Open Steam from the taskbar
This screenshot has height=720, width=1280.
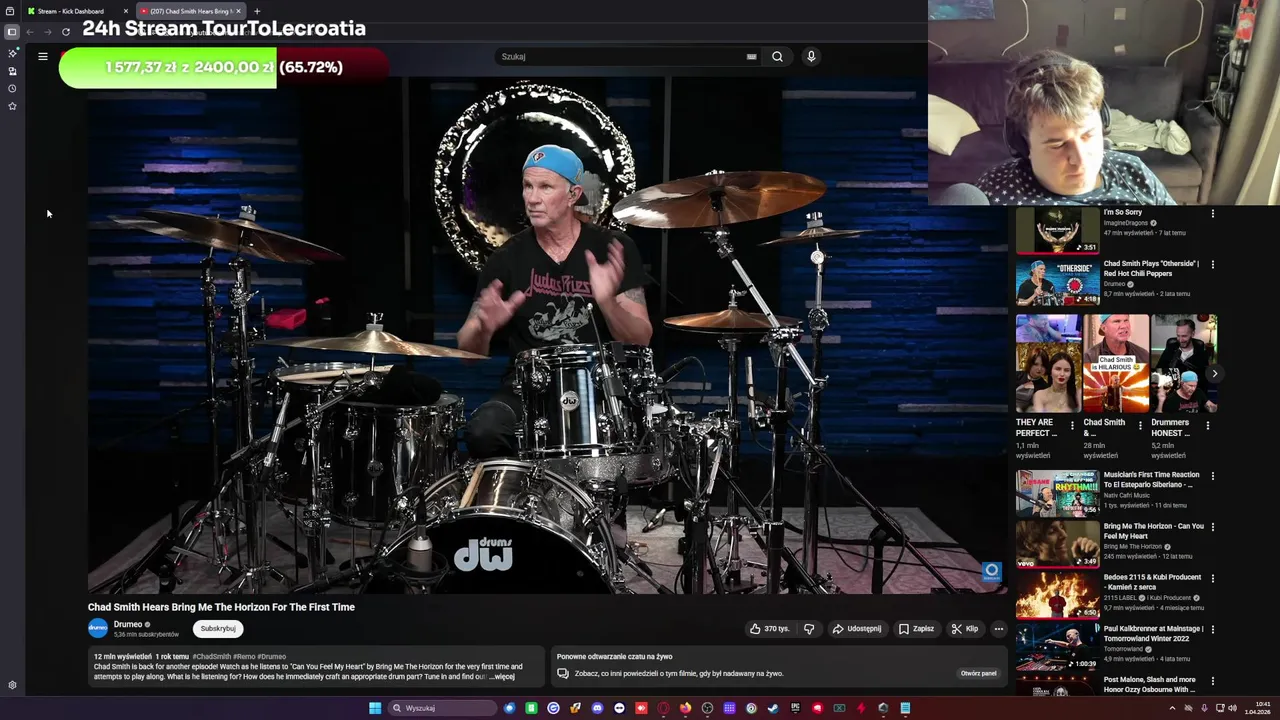pos(773,708)
